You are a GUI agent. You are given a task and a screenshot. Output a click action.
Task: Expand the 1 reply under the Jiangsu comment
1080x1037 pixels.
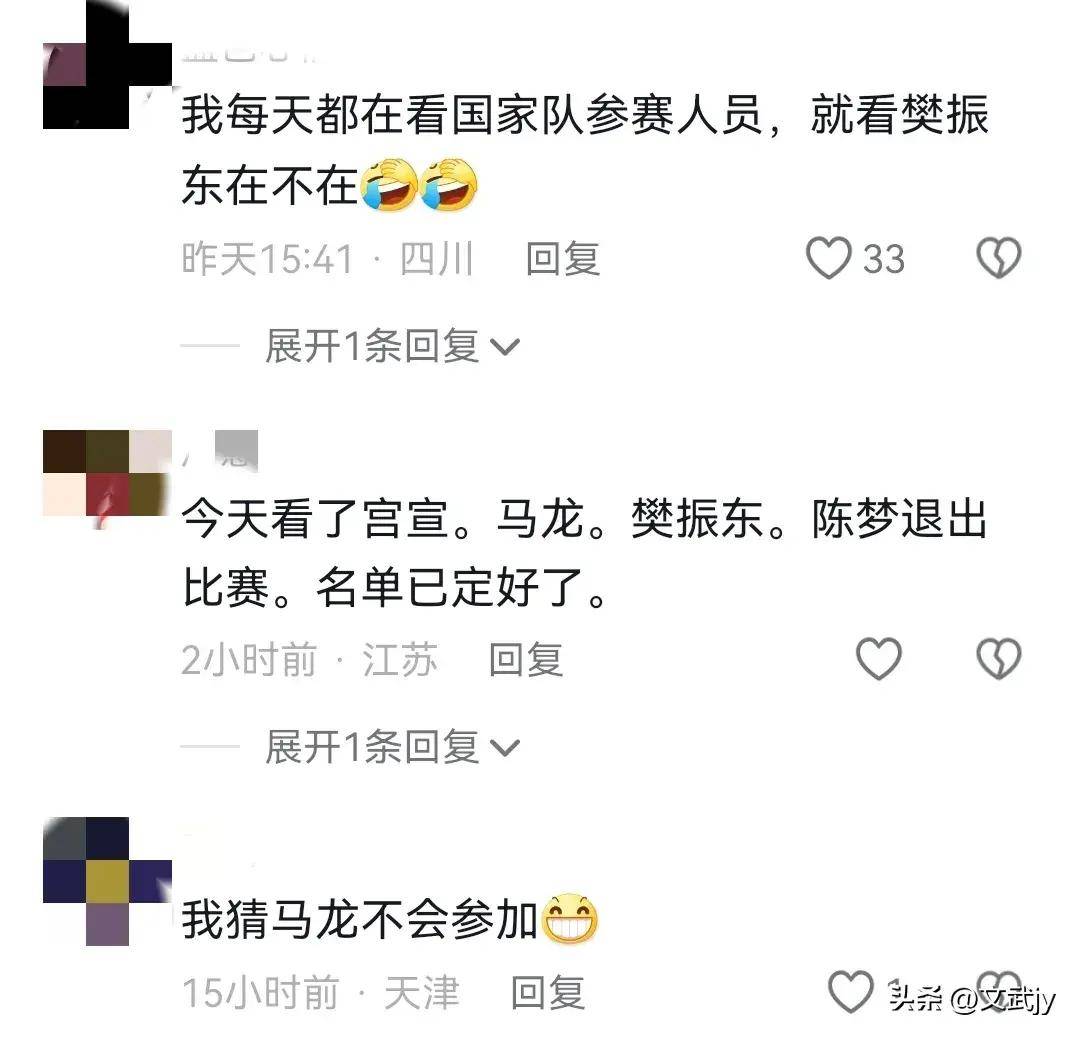(392, 747)
